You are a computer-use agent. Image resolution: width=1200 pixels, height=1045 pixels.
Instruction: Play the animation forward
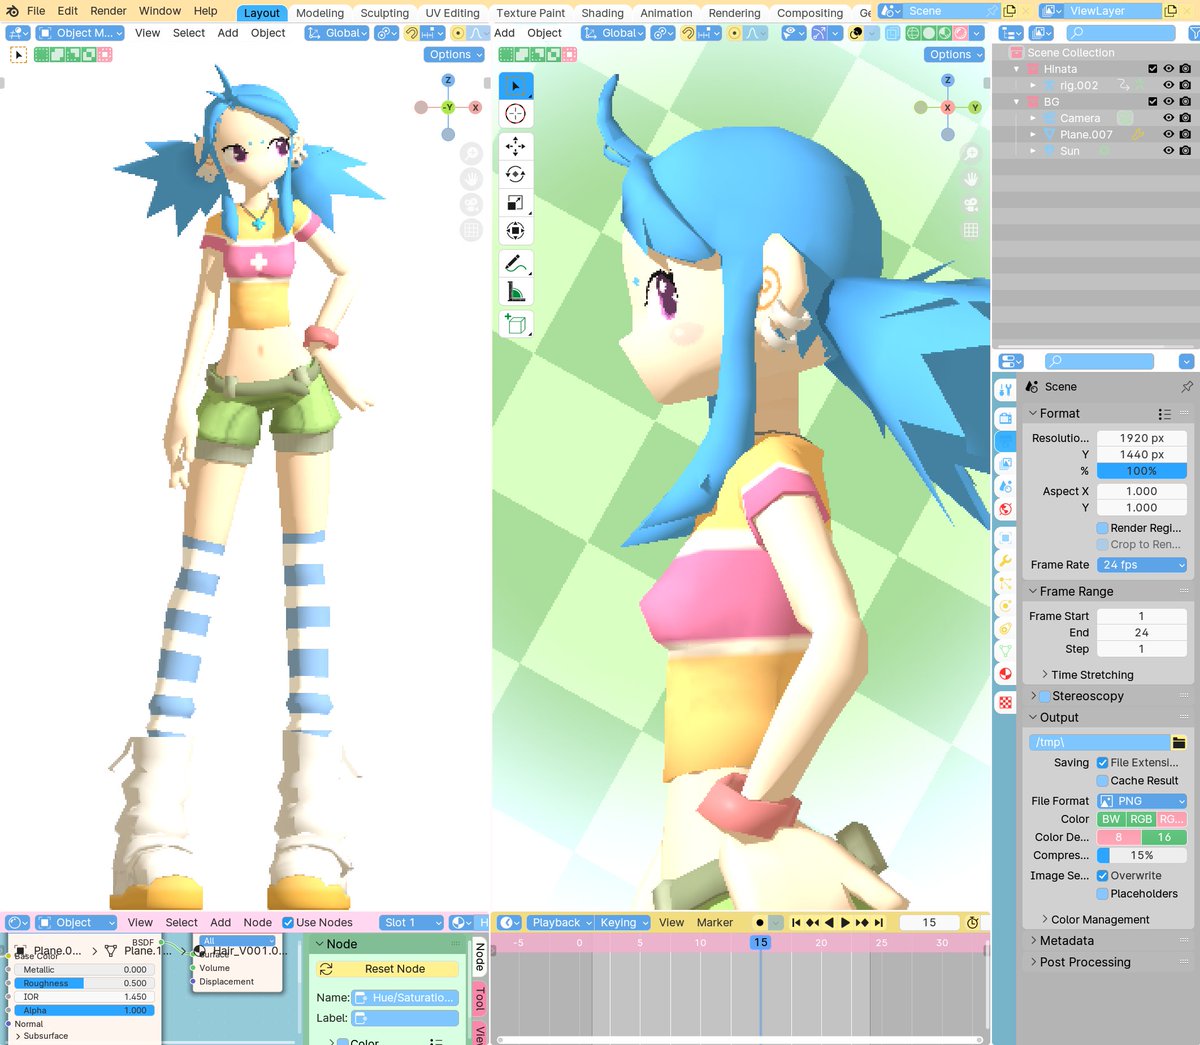845,923
